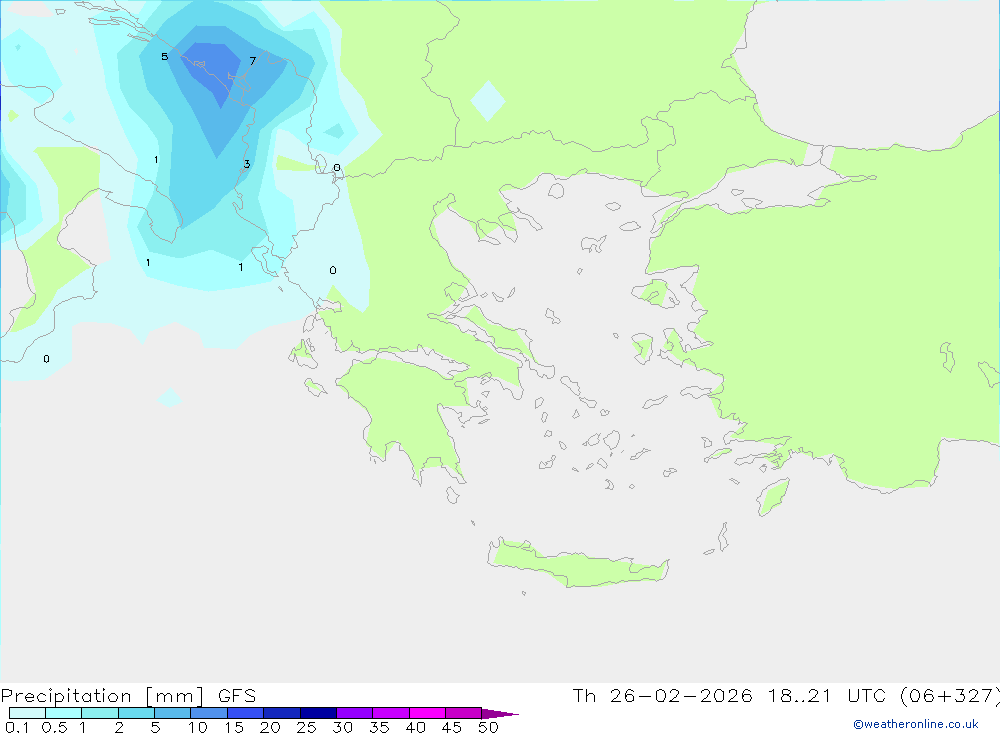Click the legend swatch between 1 and 2

click(x=100, y=713)
